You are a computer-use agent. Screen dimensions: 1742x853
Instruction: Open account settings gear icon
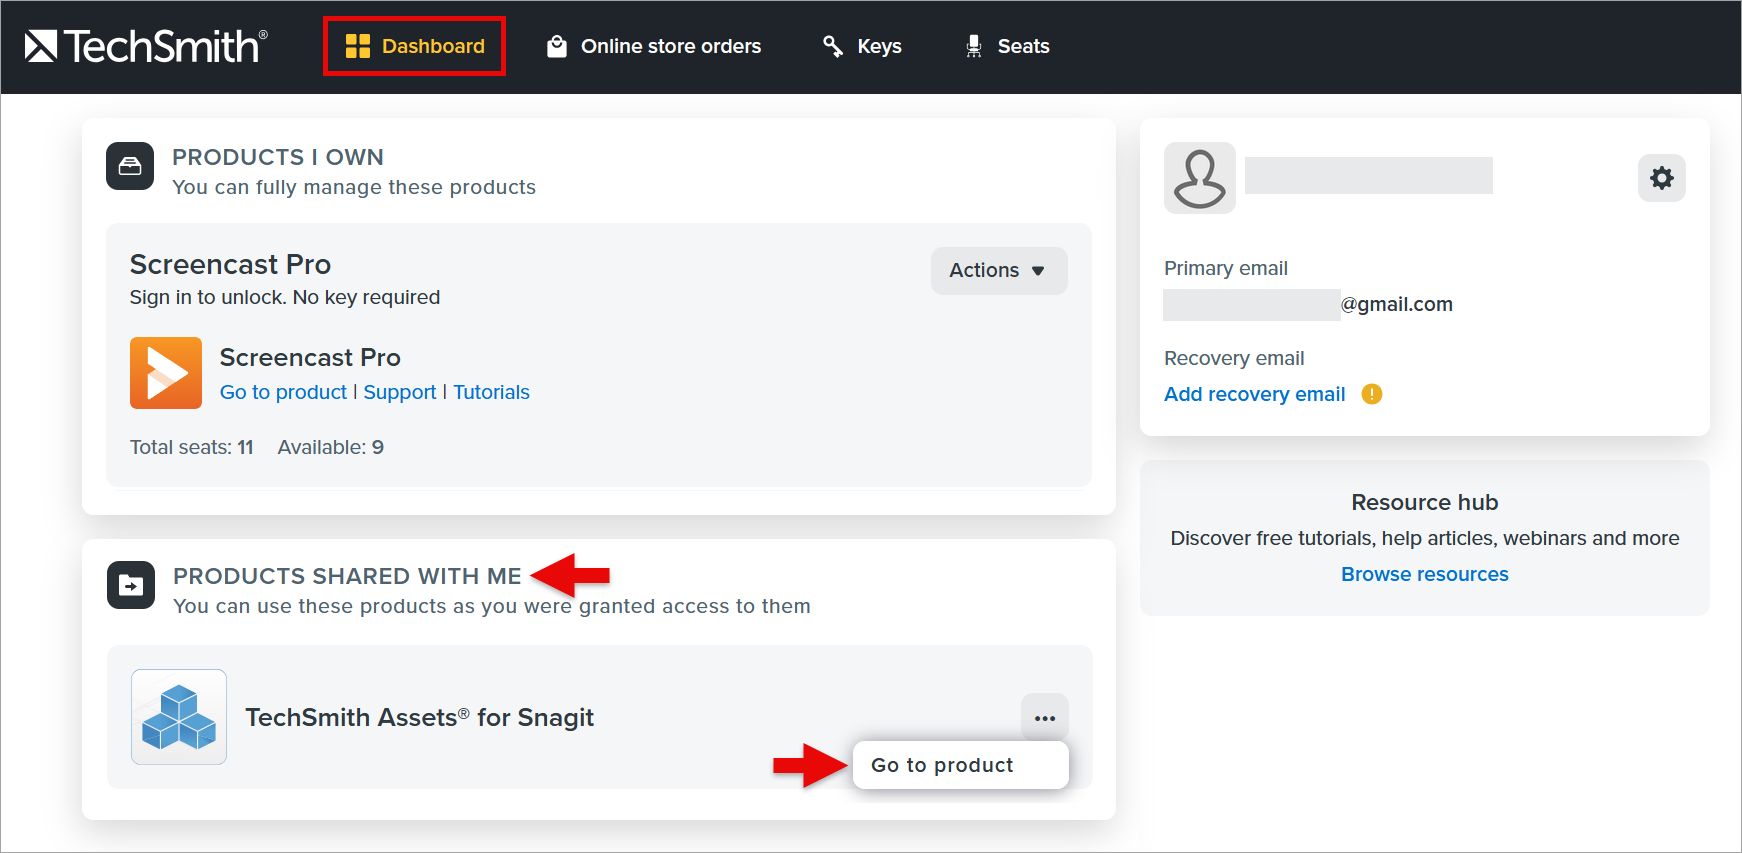[1662, 178]
